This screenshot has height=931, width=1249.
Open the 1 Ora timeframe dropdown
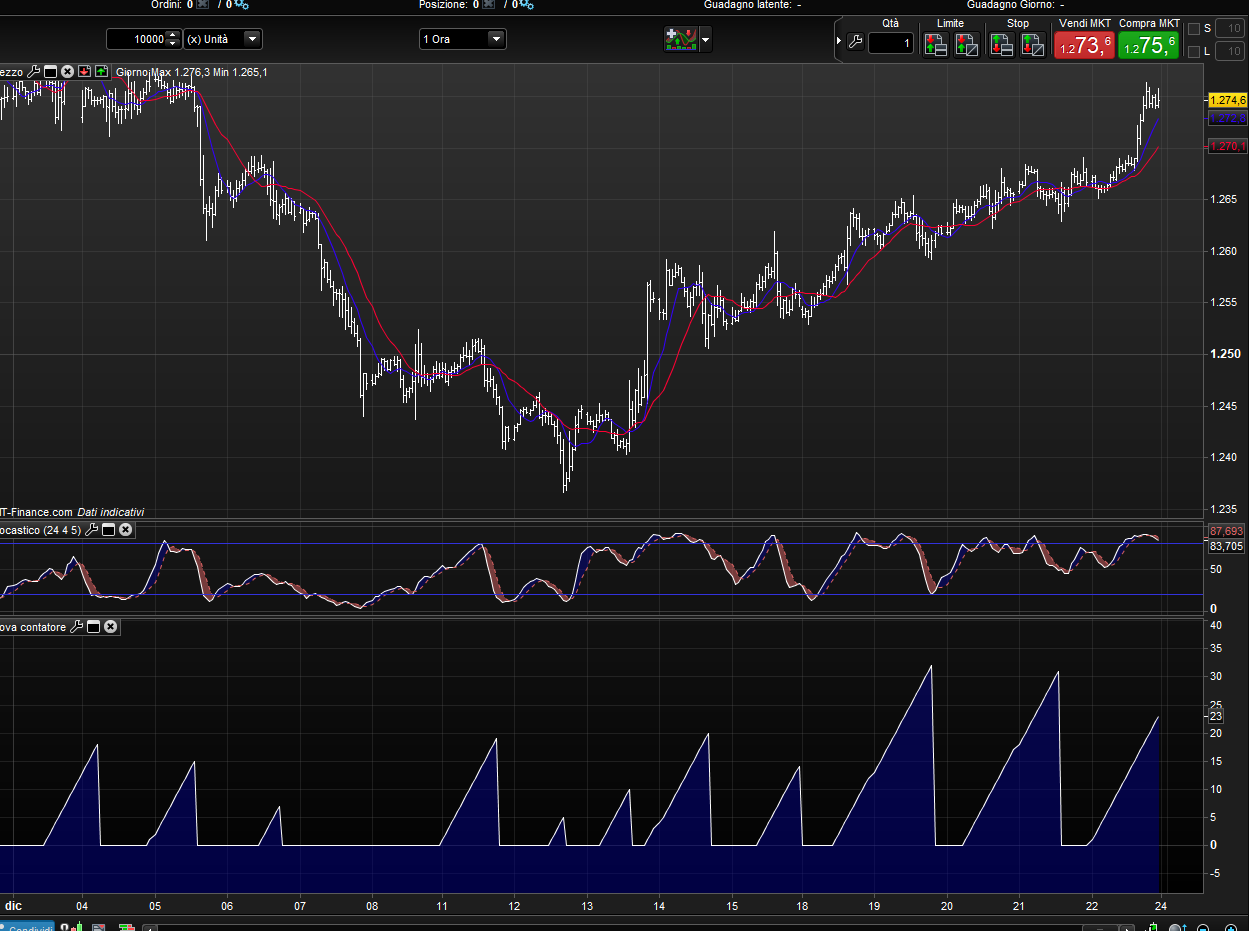(496, 39)
